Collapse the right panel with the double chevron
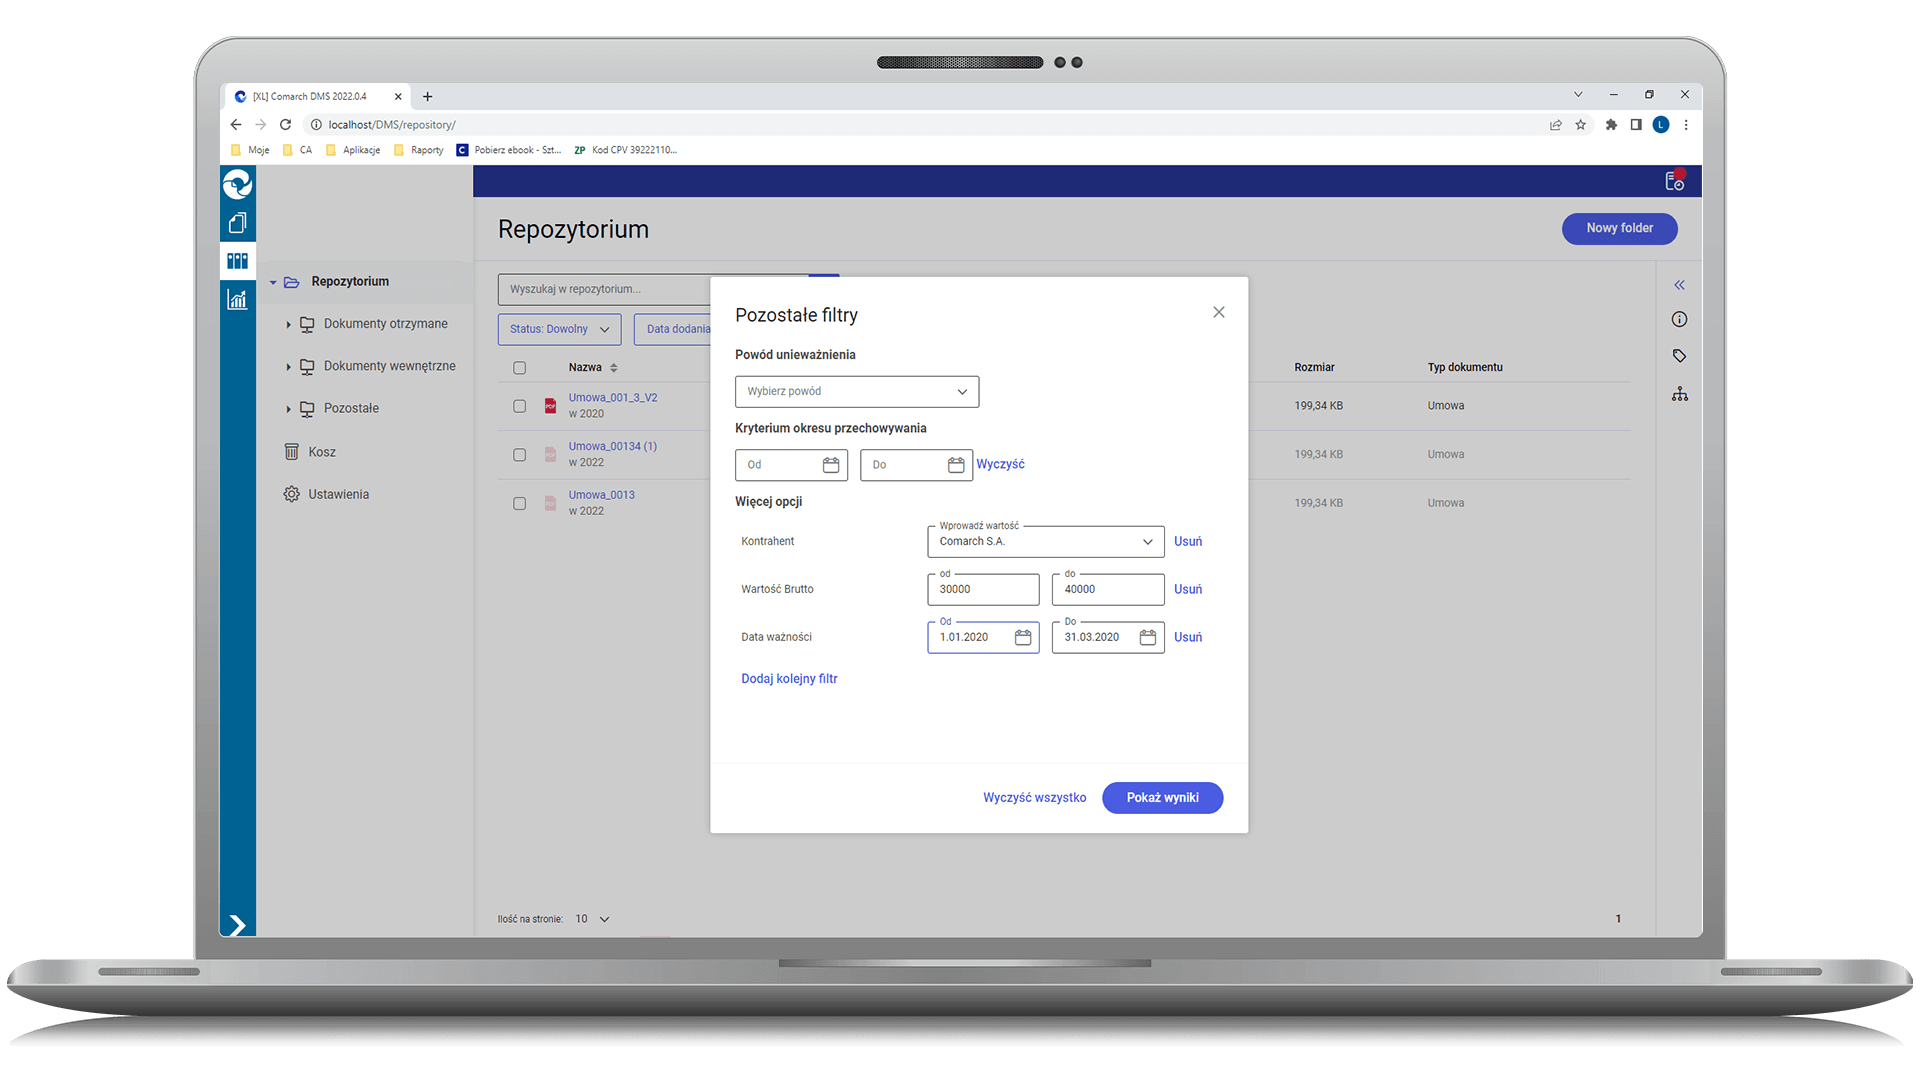This screenshot has width=1920, height=1080. tap(1679, 285)
